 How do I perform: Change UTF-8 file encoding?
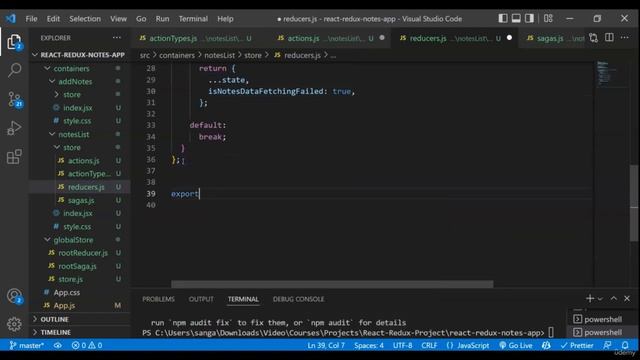click(x=402, y=345)
